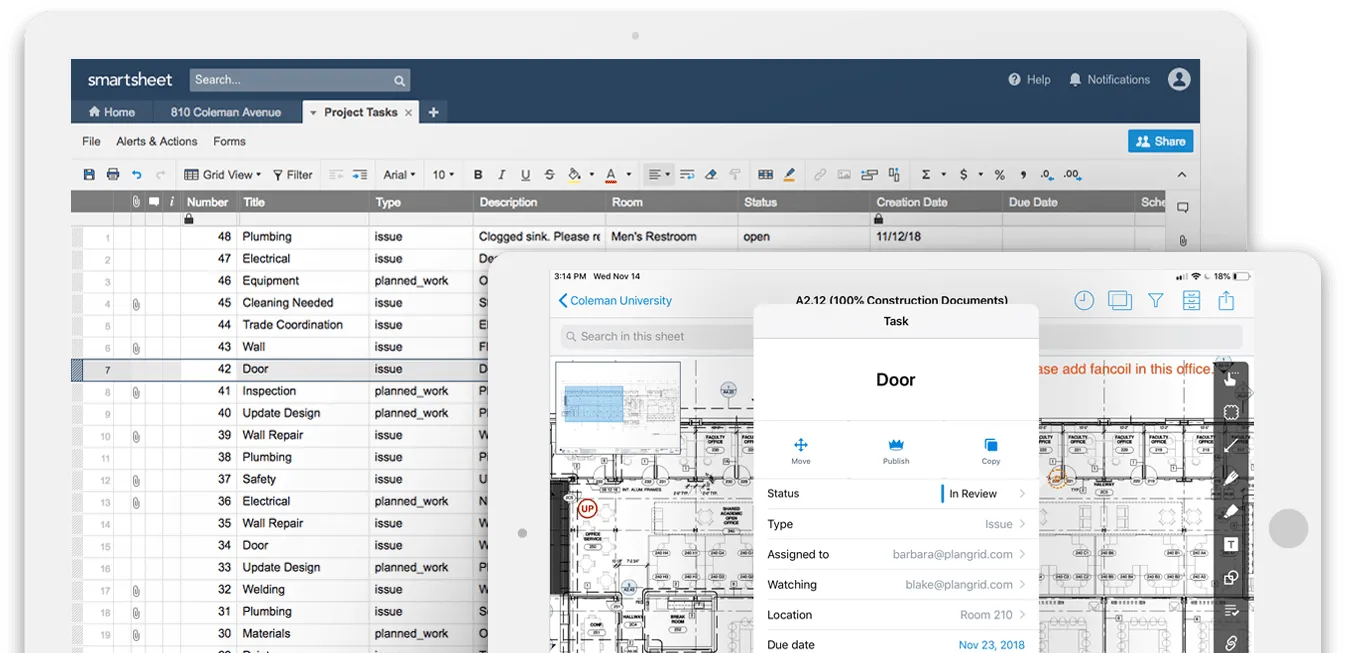The height and width of the screenshot is (653, 1346).
Task: Open sheet history clock icon in PlanGrid
Action: tap(1084, 300)
